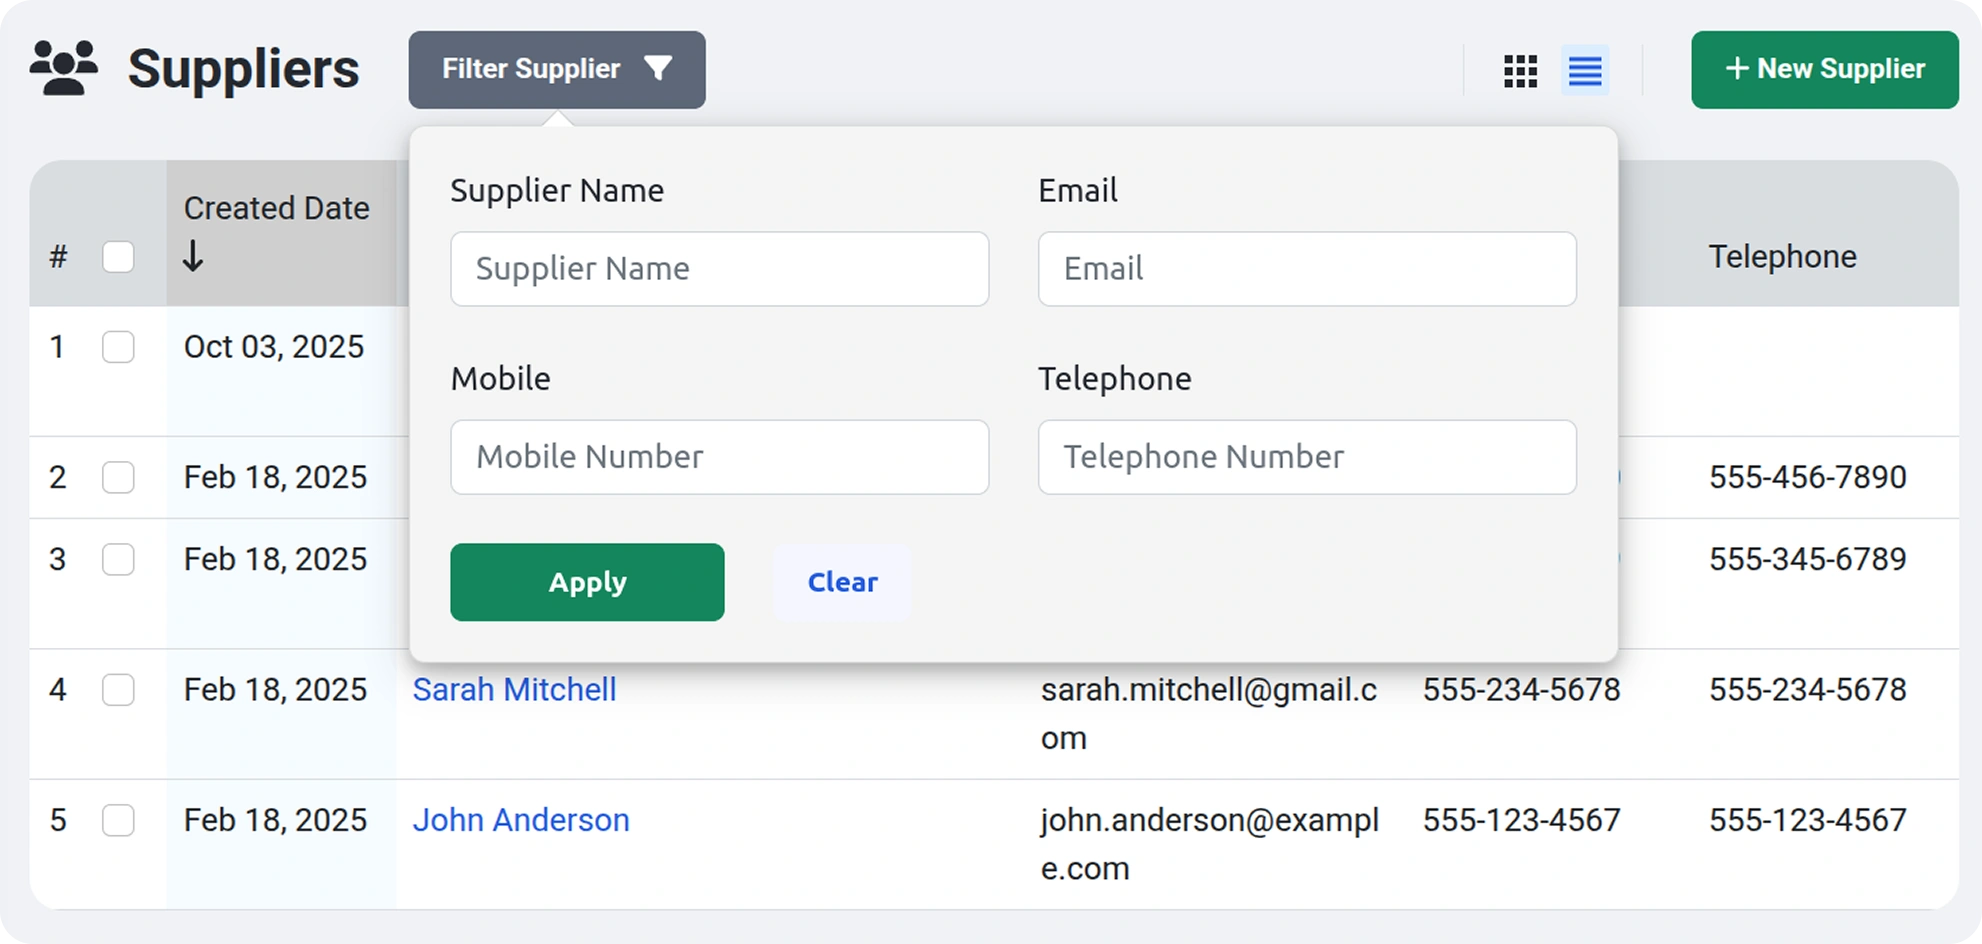Screen dimensions: 1982x944
Task: Toggle the select-all checkbox in the header
Action: point(118,256)
